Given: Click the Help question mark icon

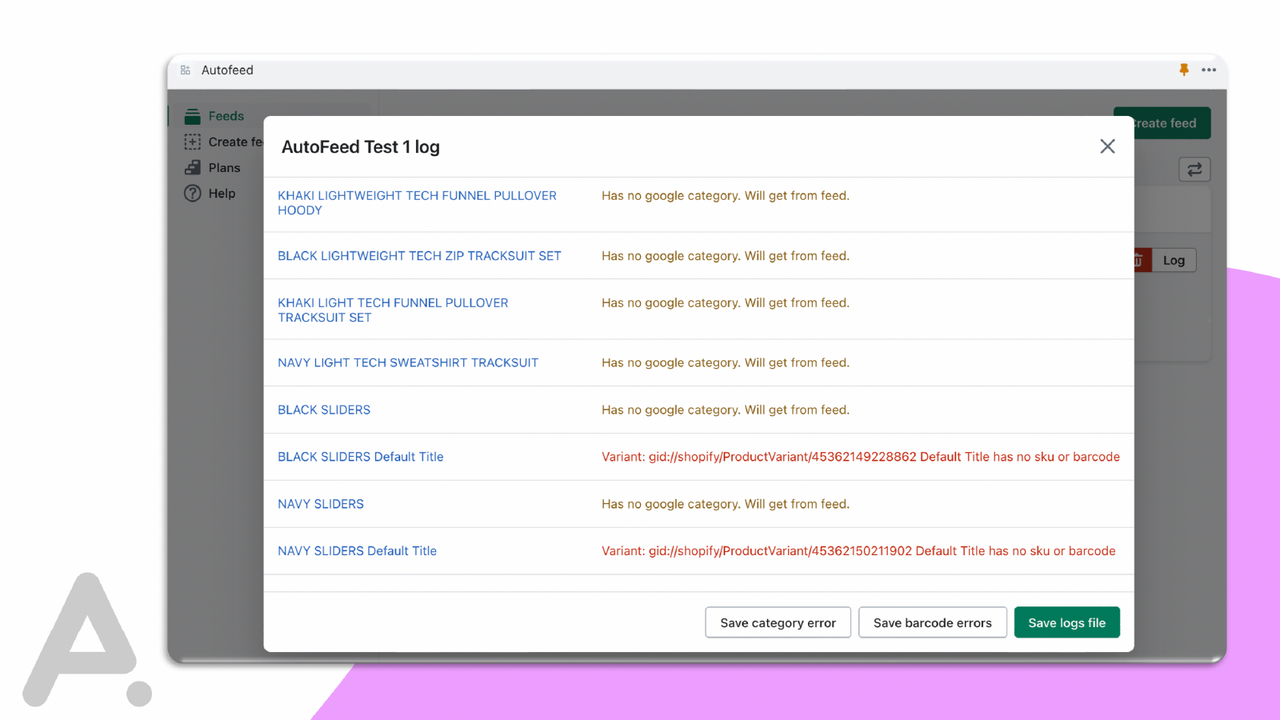Looking at the screenshot, I should click(191, 193).
